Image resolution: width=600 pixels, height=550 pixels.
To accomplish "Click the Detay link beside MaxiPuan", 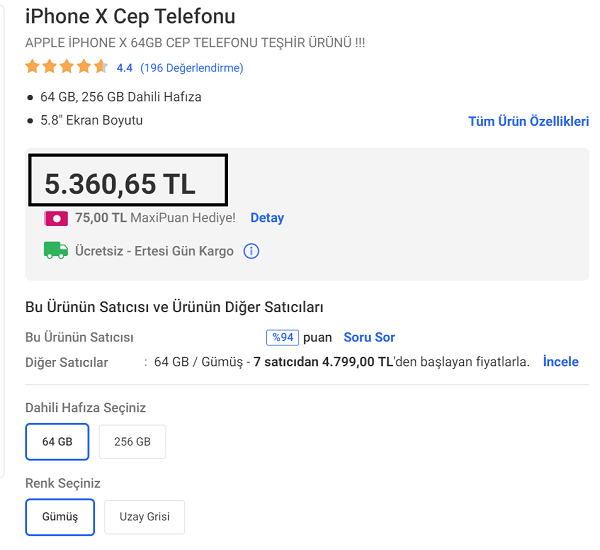I will [267, 217].
